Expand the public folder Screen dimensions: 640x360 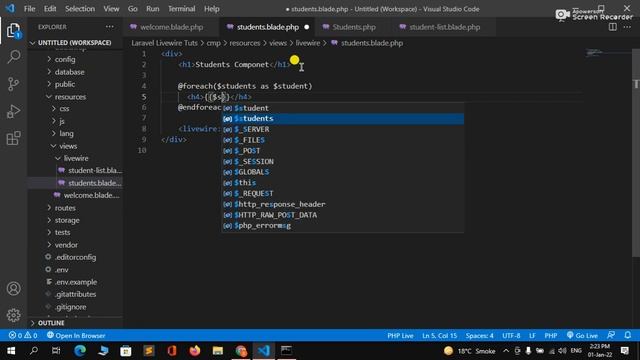pos(64,84)
